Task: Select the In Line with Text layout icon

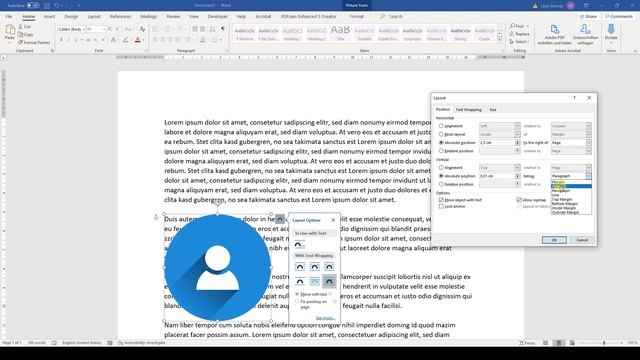Action: [300, 244]
